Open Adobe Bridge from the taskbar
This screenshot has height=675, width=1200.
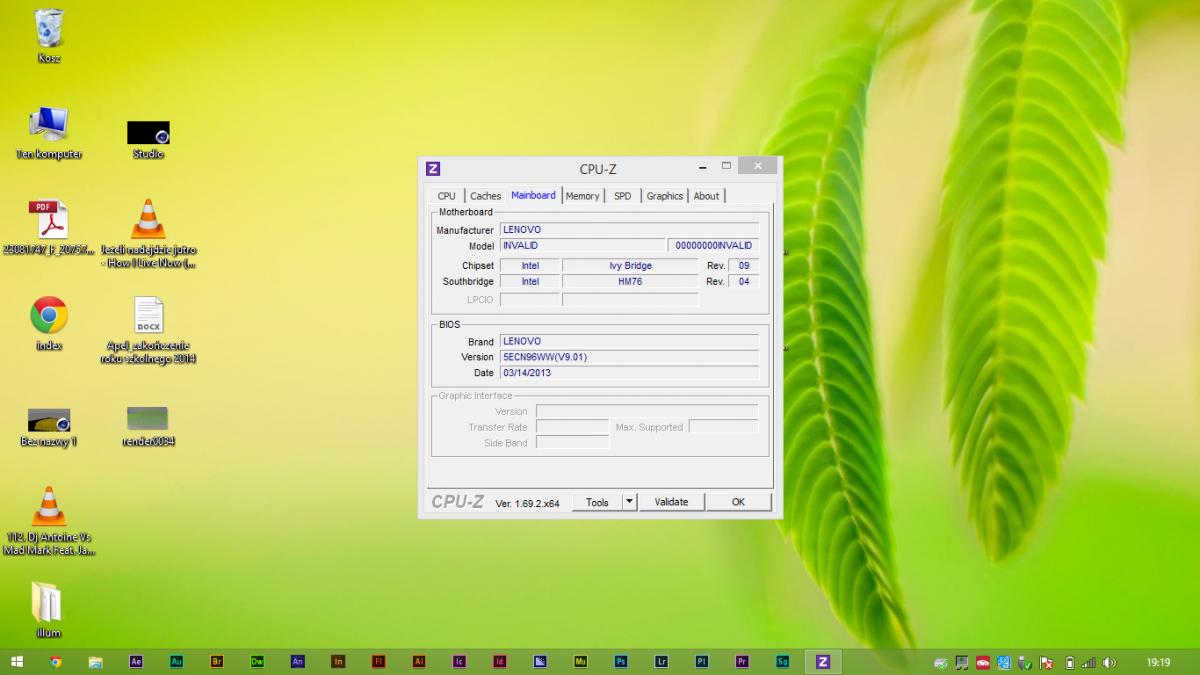coord(217,662)
